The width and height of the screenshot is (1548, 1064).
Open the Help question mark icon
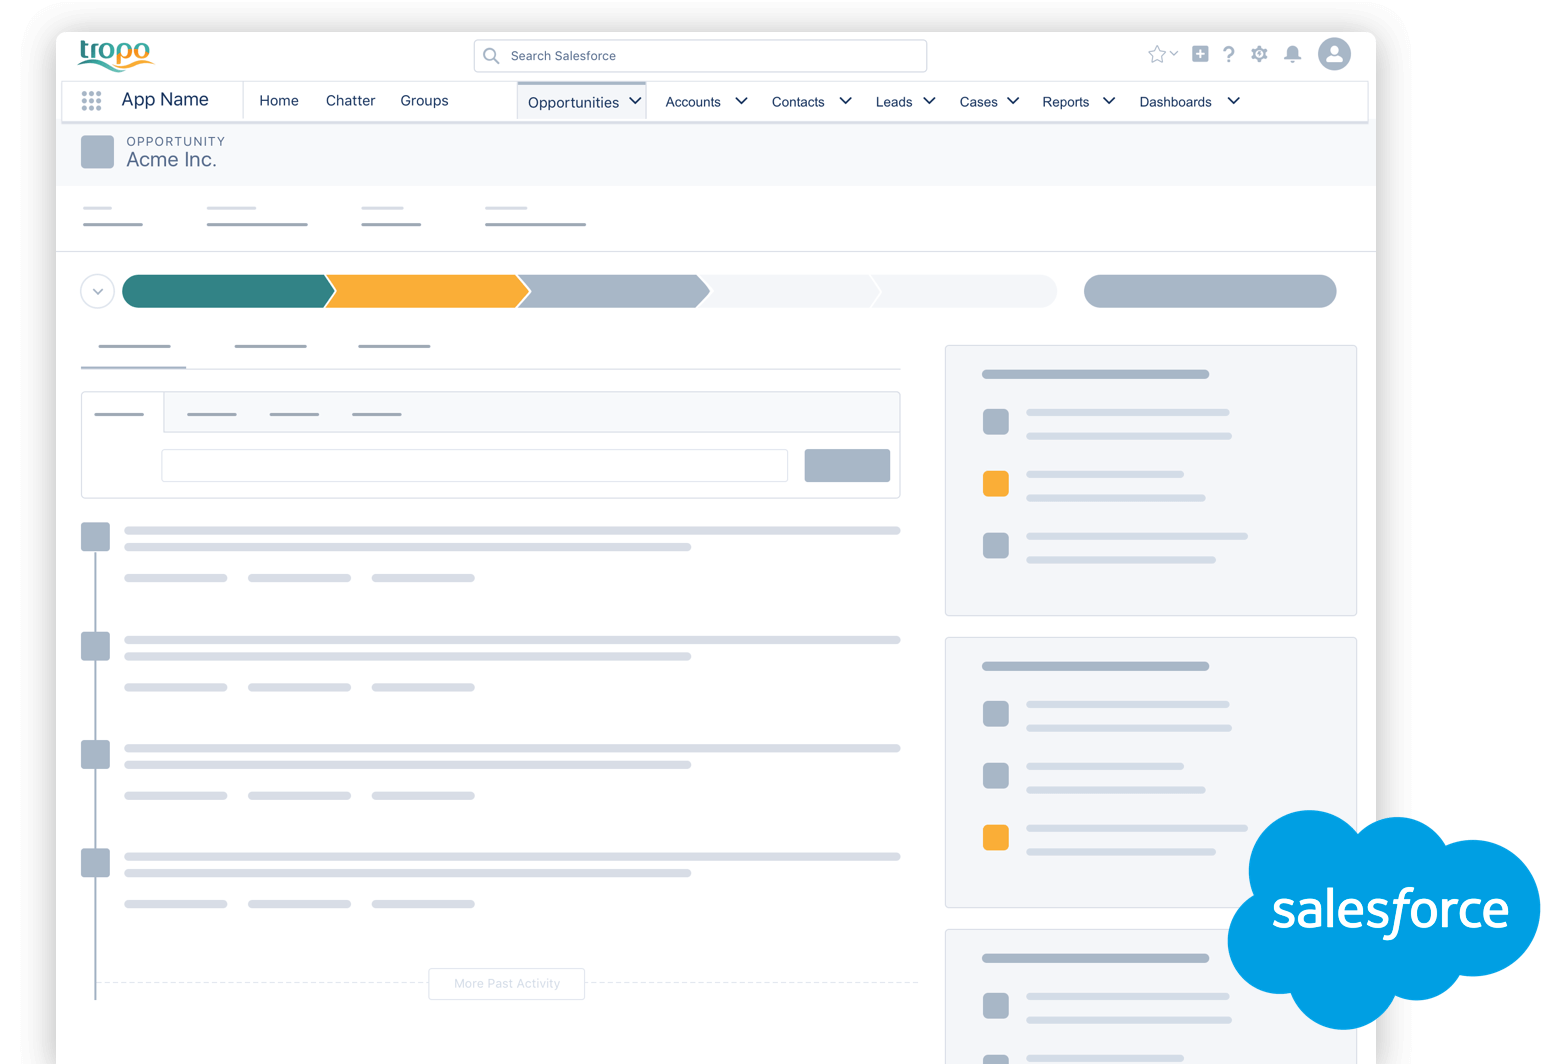click(x=1229, y=54)
